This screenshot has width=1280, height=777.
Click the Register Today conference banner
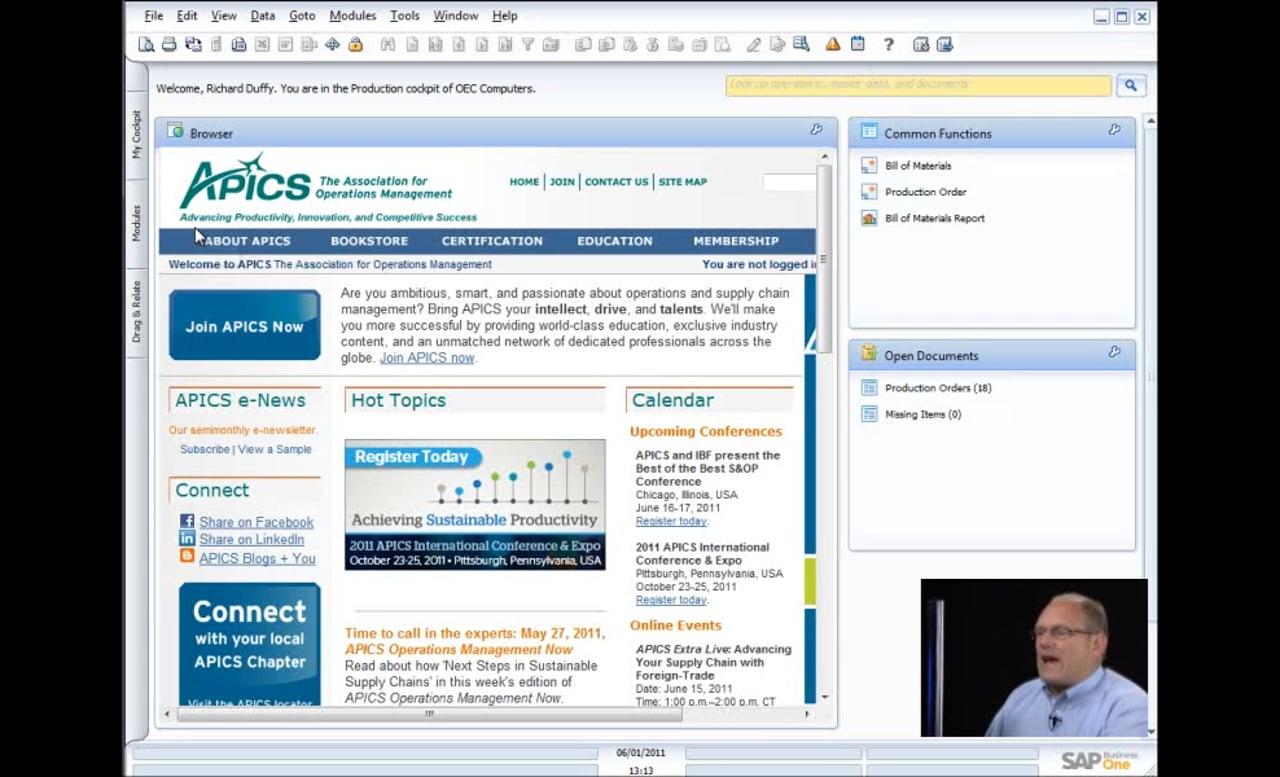pyautogui.click(x=475, y=505)
